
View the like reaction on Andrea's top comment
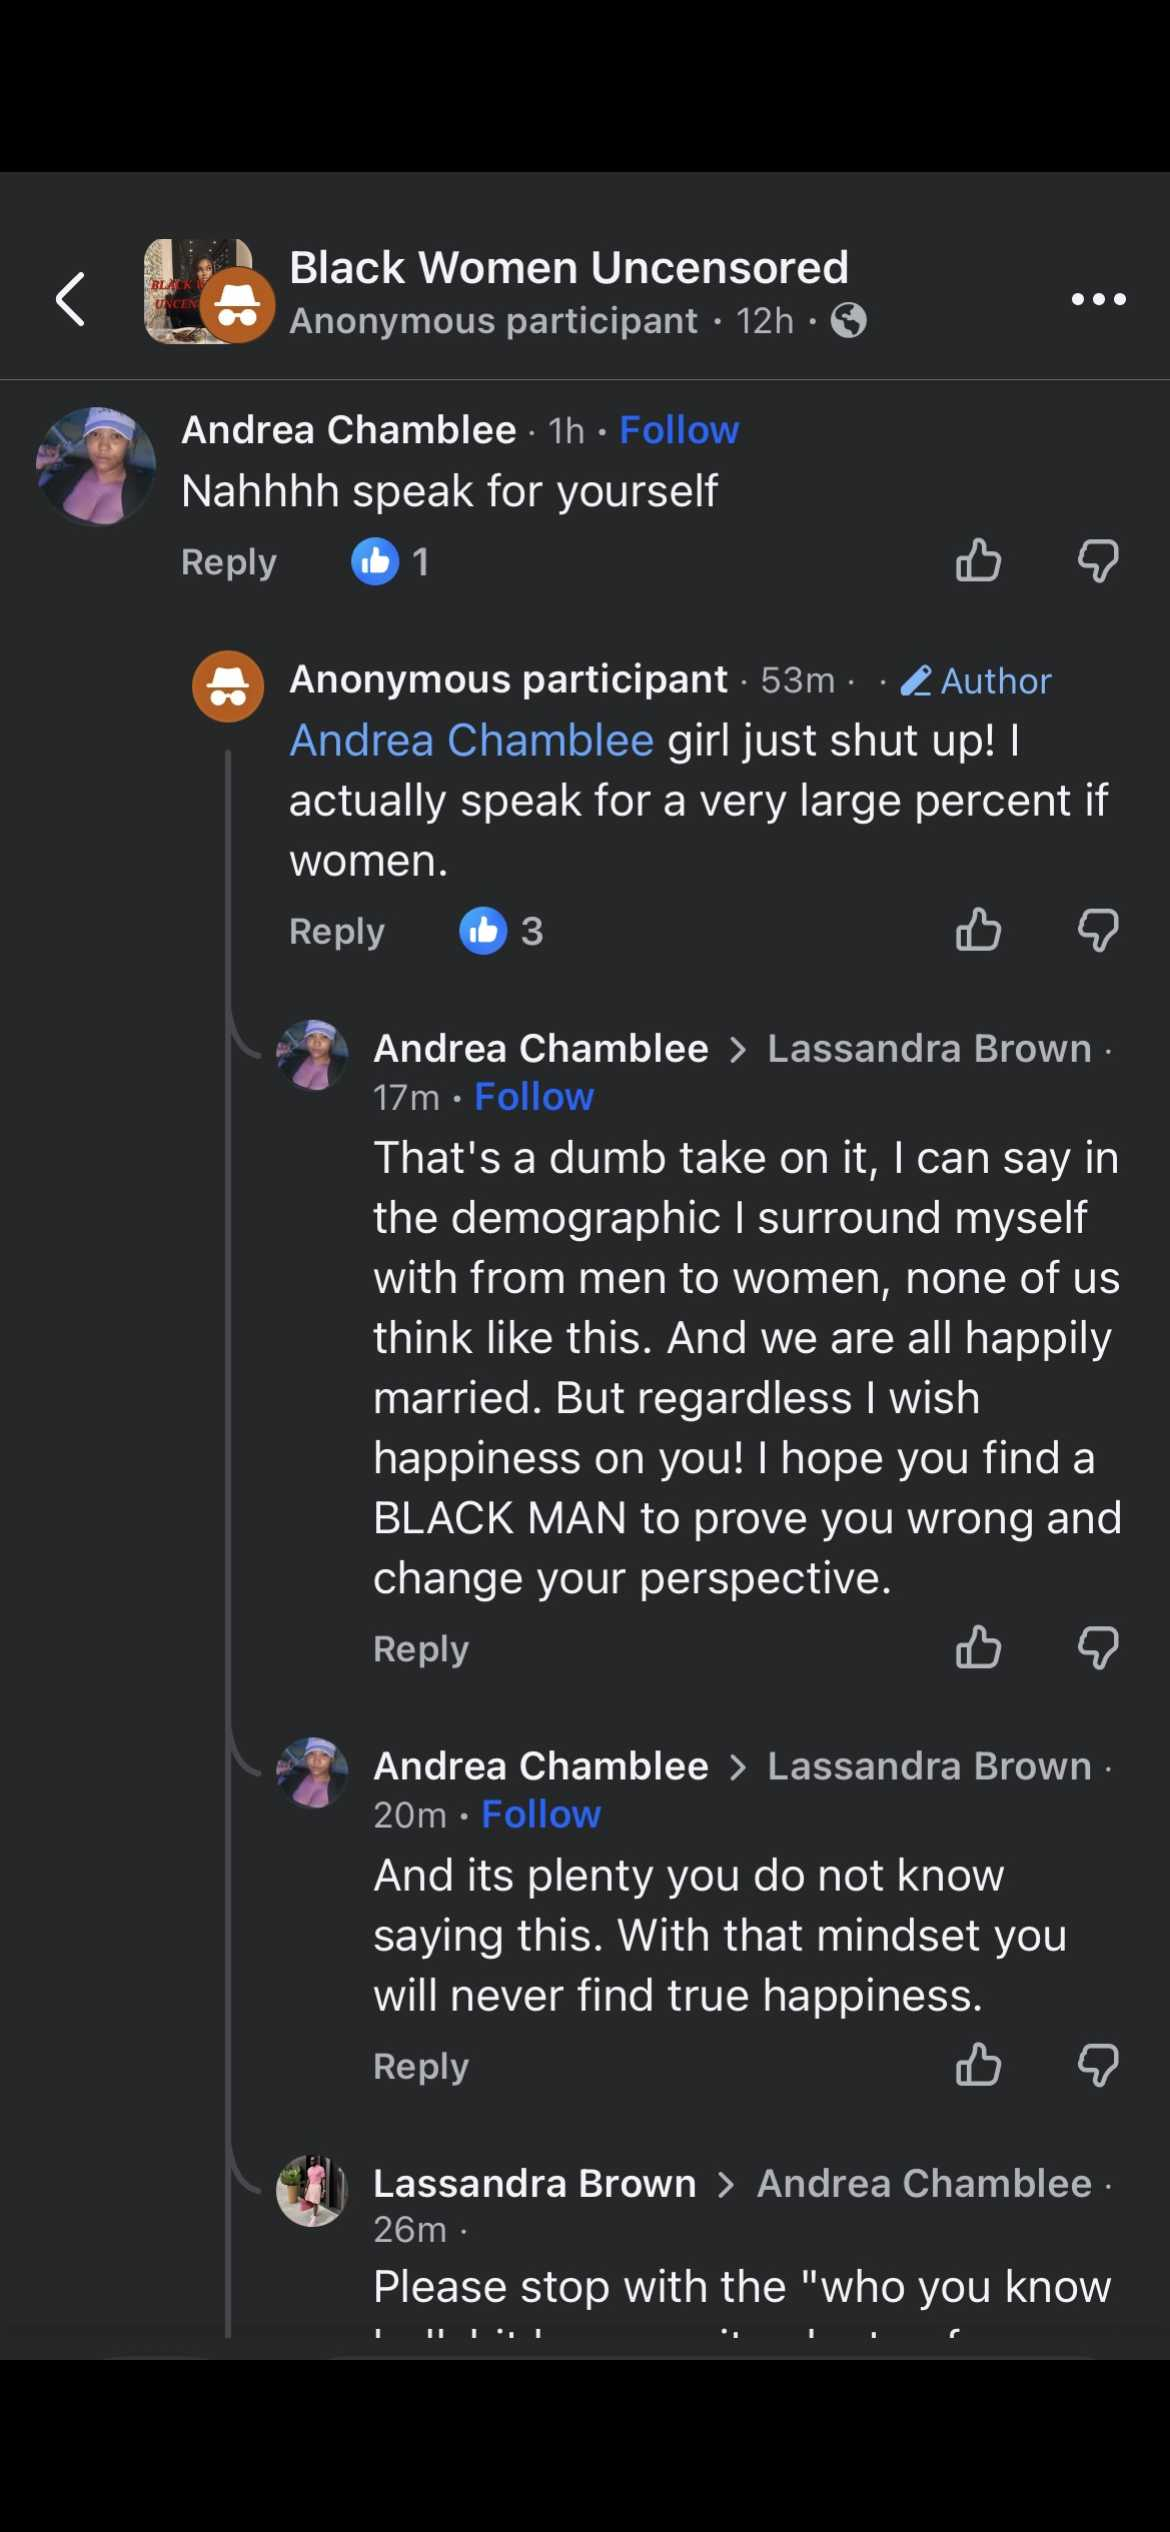391,561
